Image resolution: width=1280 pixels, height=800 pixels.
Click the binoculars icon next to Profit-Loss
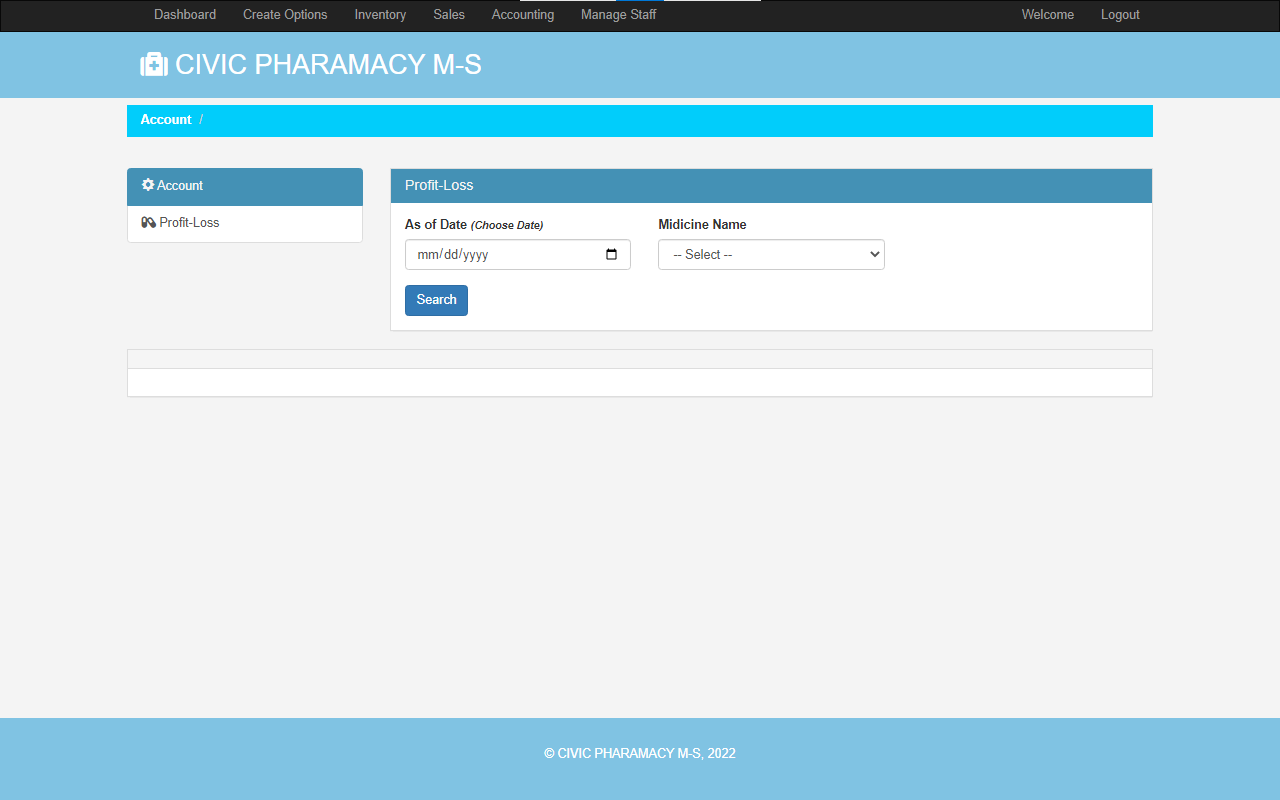coord(147,222)
